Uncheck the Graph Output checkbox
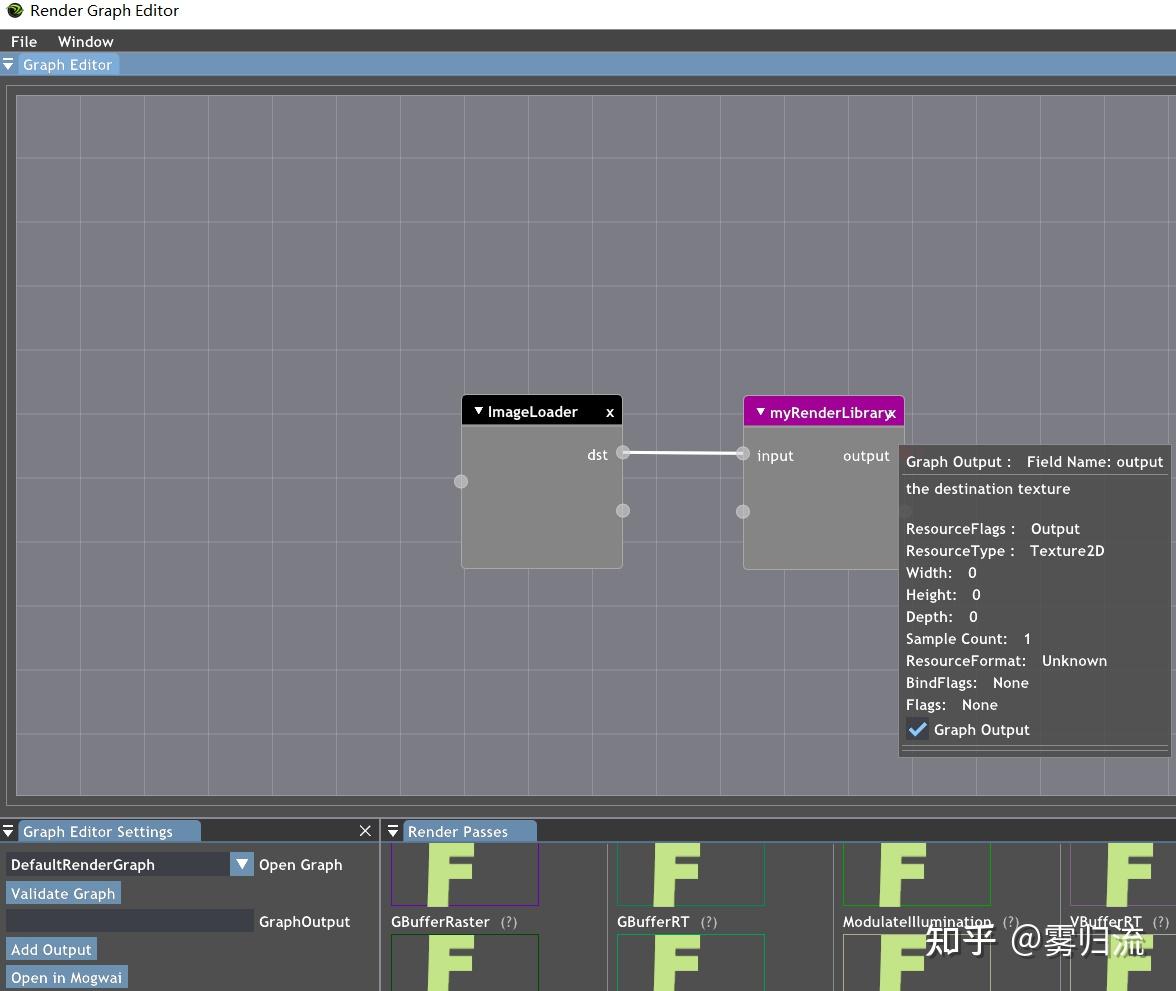This screenshot has width=1176, height=991. [x=917, y=729]
